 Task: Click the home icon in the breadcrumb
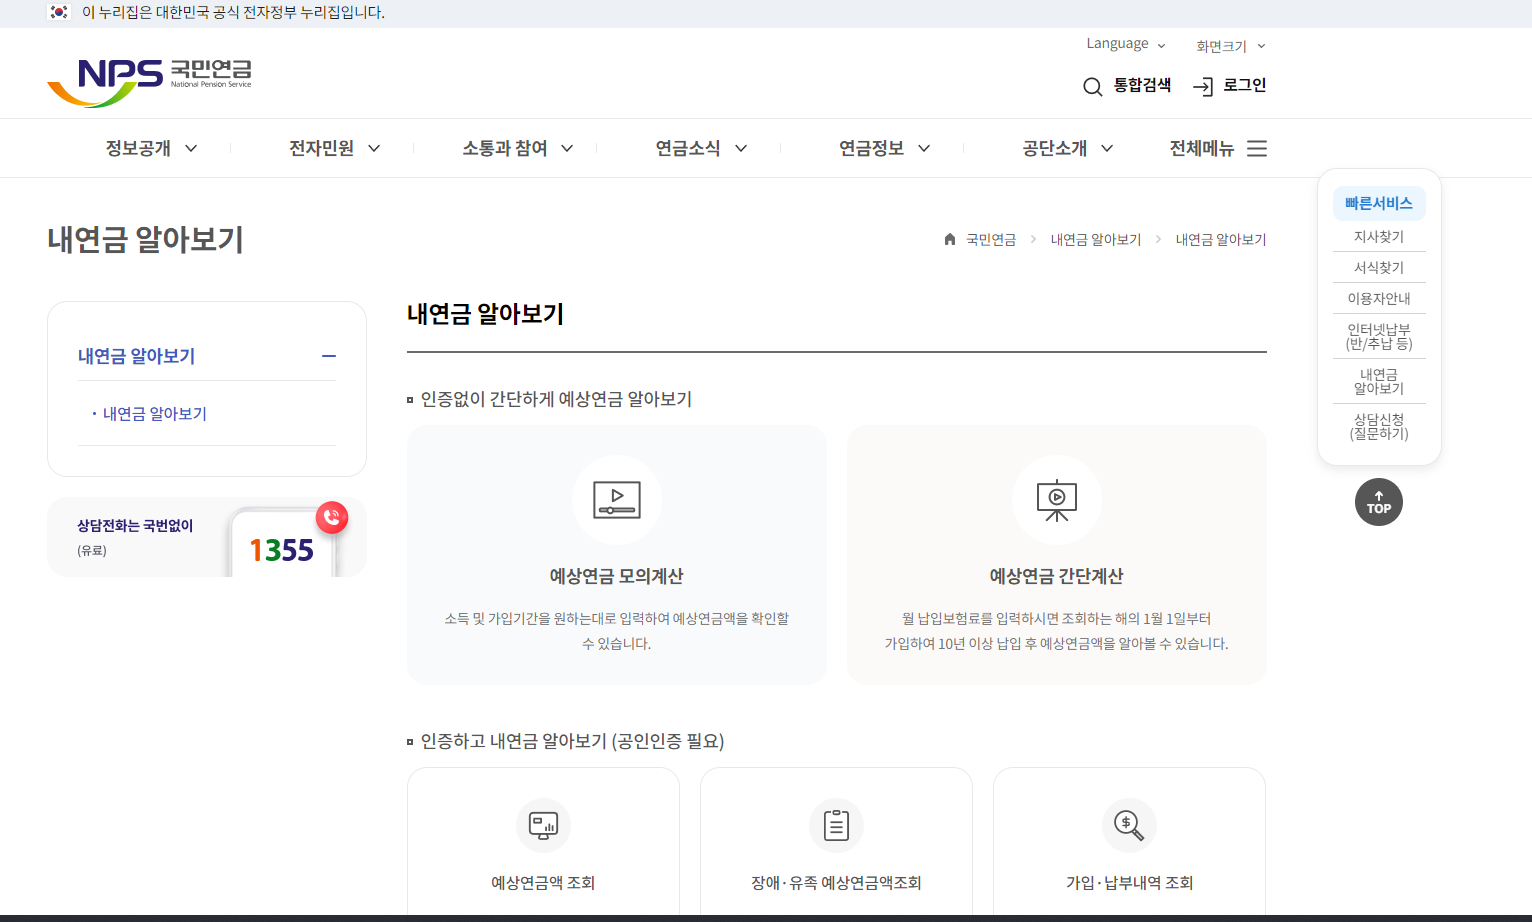coord(948,239)
